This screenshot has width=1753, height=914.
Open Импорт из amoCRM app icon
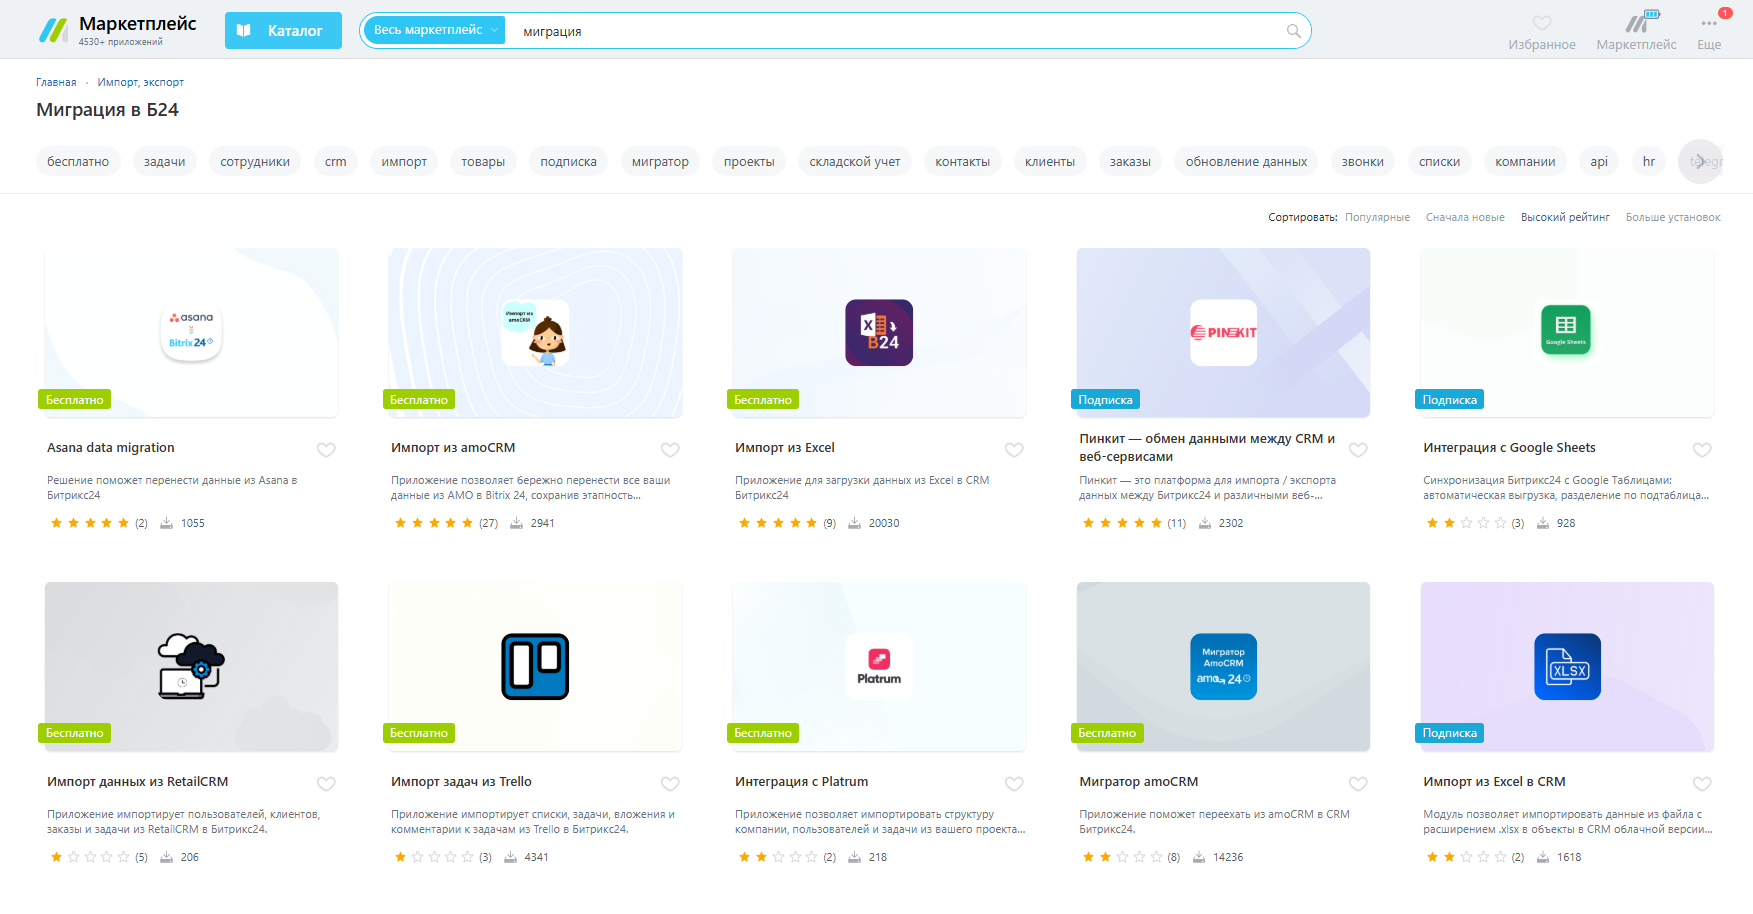point(535,332)
